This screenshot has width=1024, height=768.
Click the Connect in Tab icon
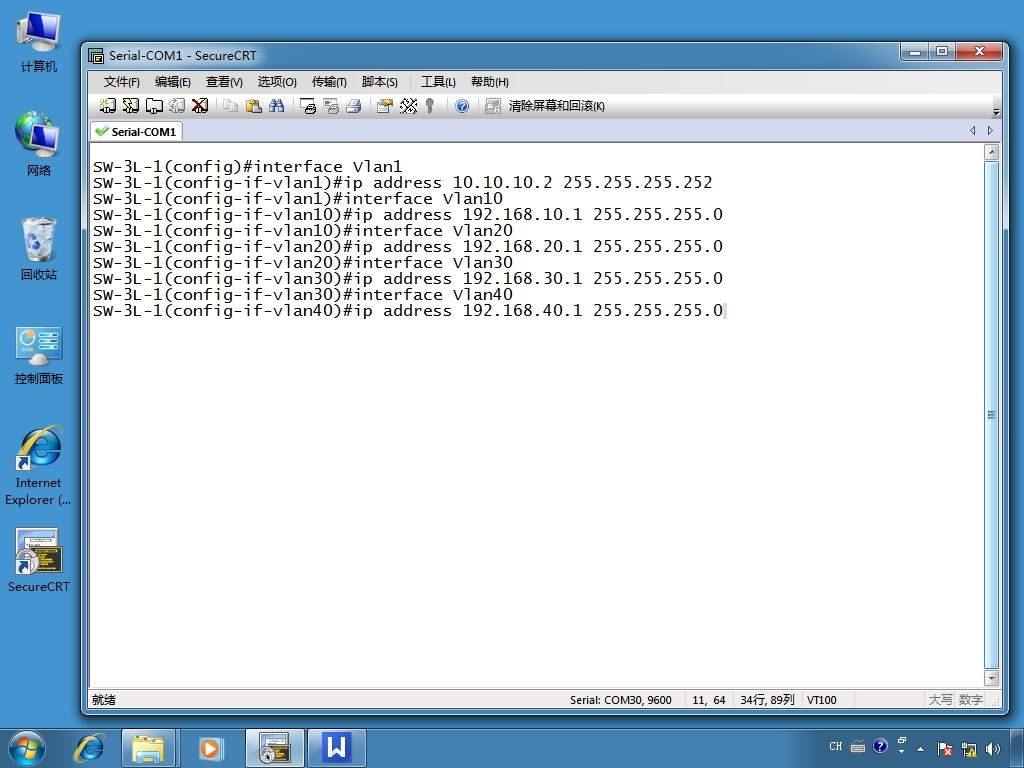154,106
